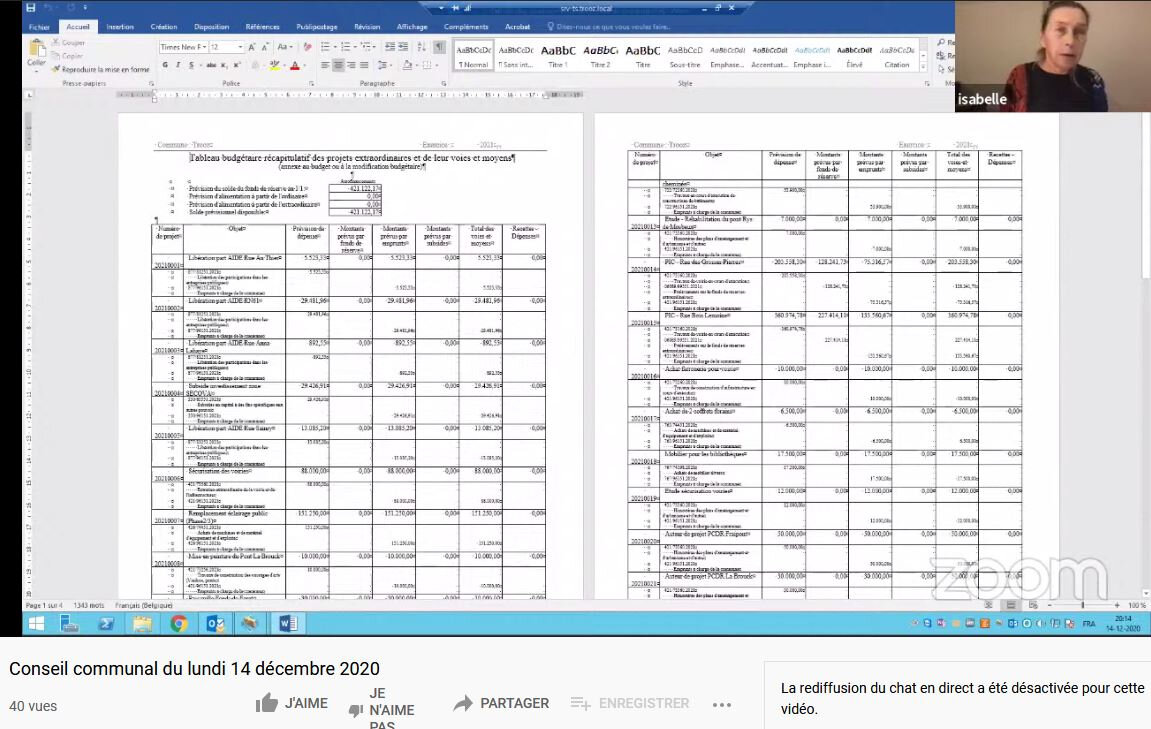Toggle superscript formatting
Viewport: 1151px width, 729px height.
tap(236, 65)
